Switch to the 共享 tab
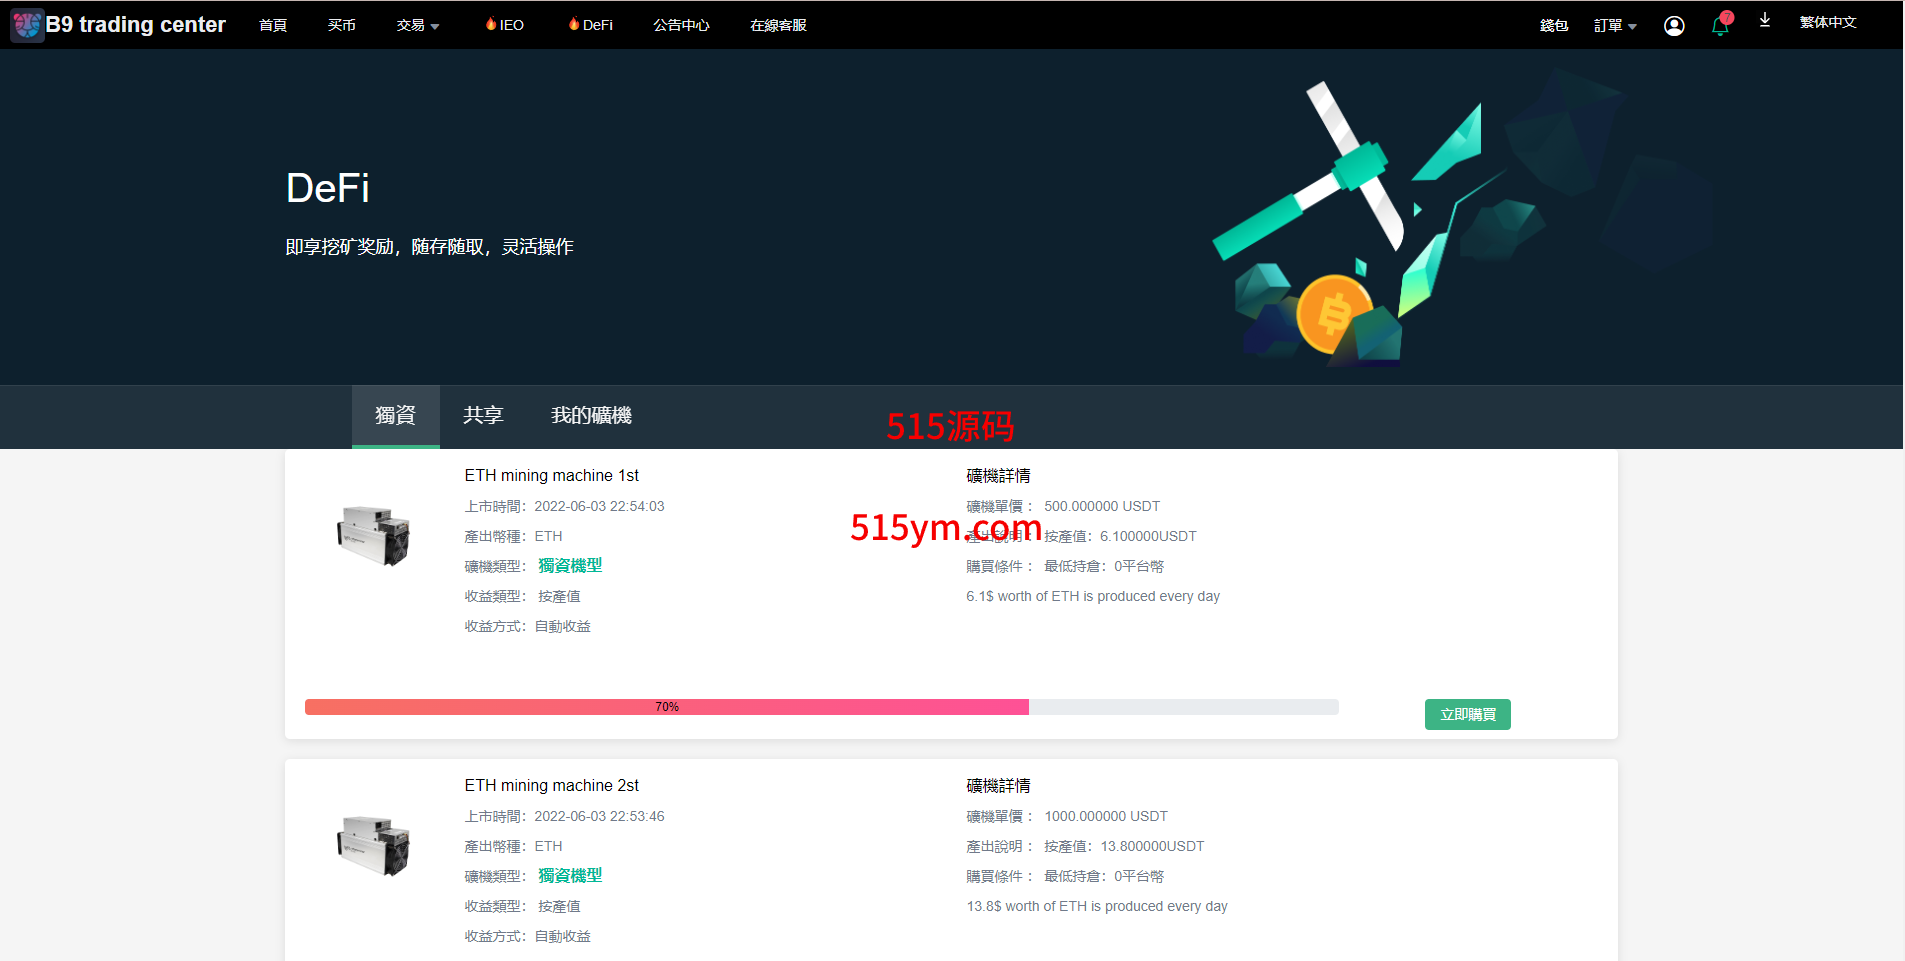The image size is (1905, 961). [483, 415]
